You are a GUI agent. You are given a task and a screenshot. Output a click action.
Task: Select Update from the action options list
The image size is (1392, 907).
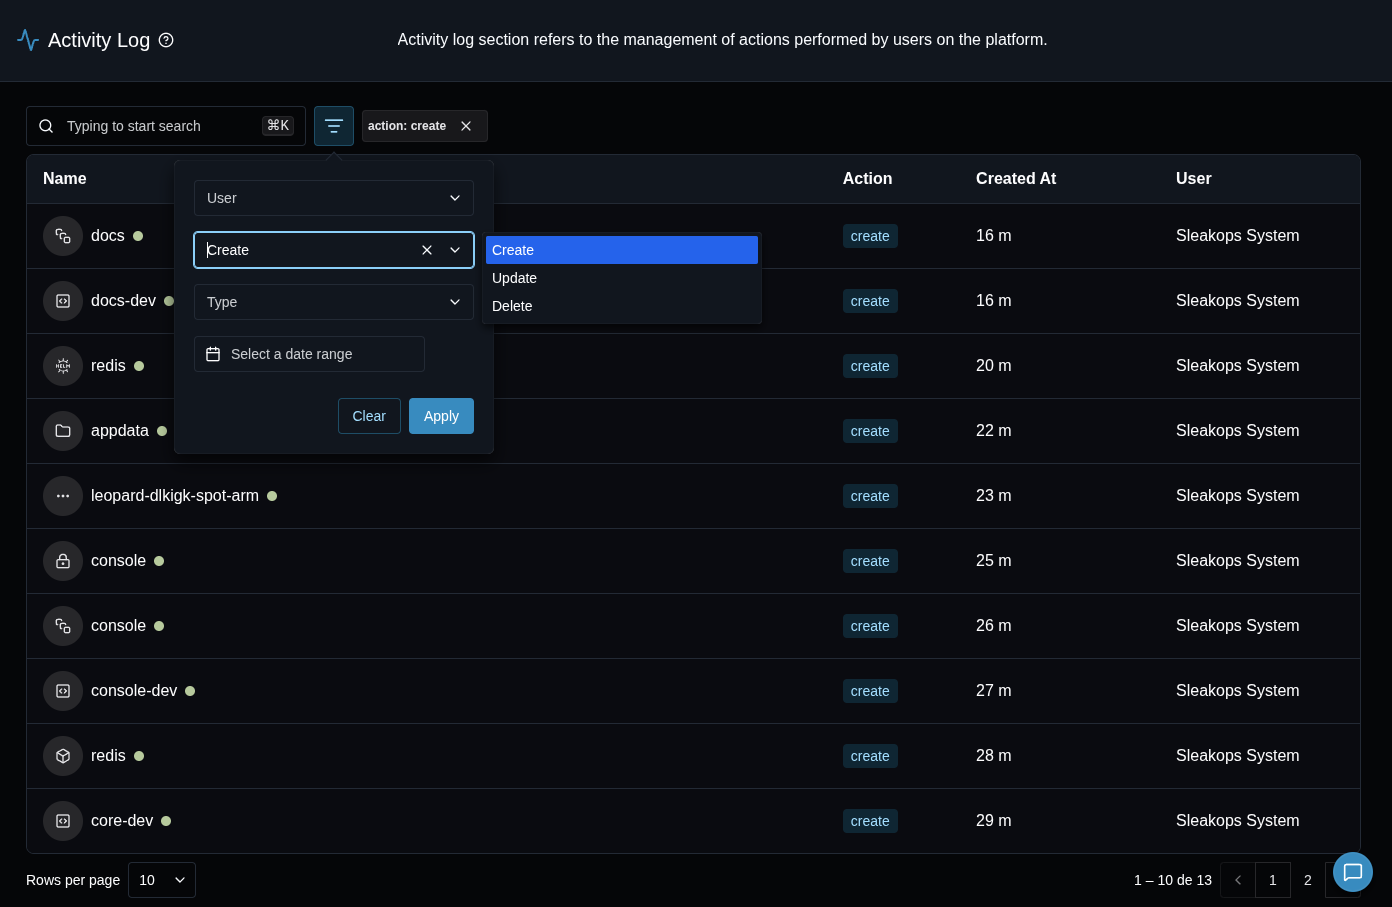tap(514, 278)
